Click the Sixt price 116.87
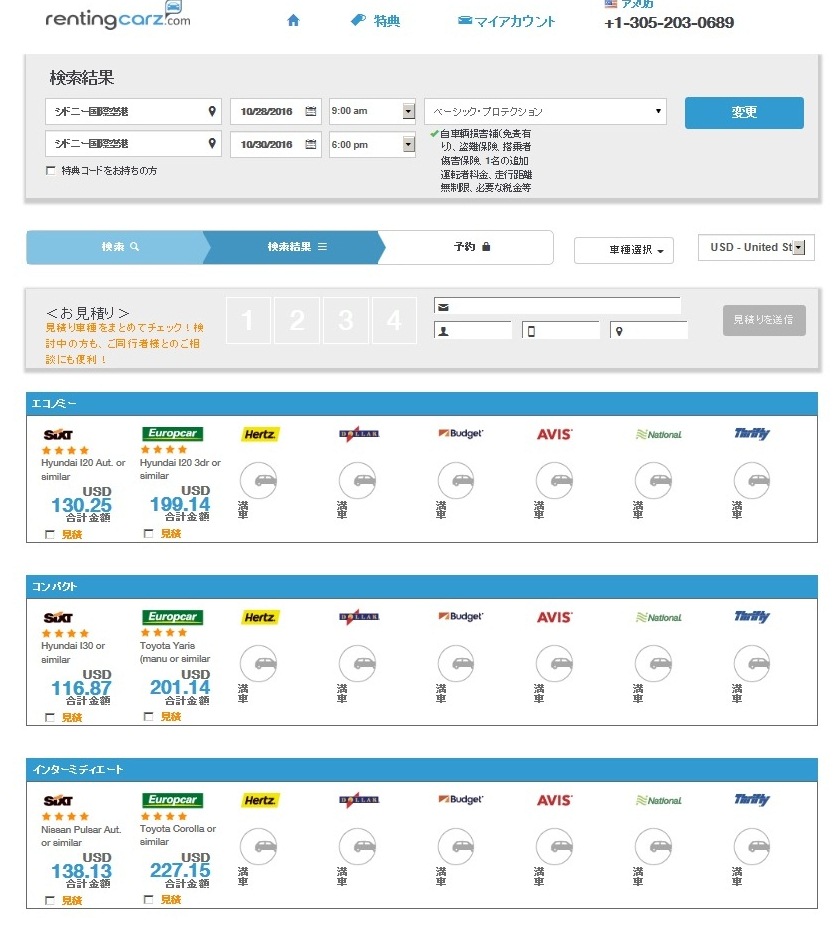 (81, 688)
